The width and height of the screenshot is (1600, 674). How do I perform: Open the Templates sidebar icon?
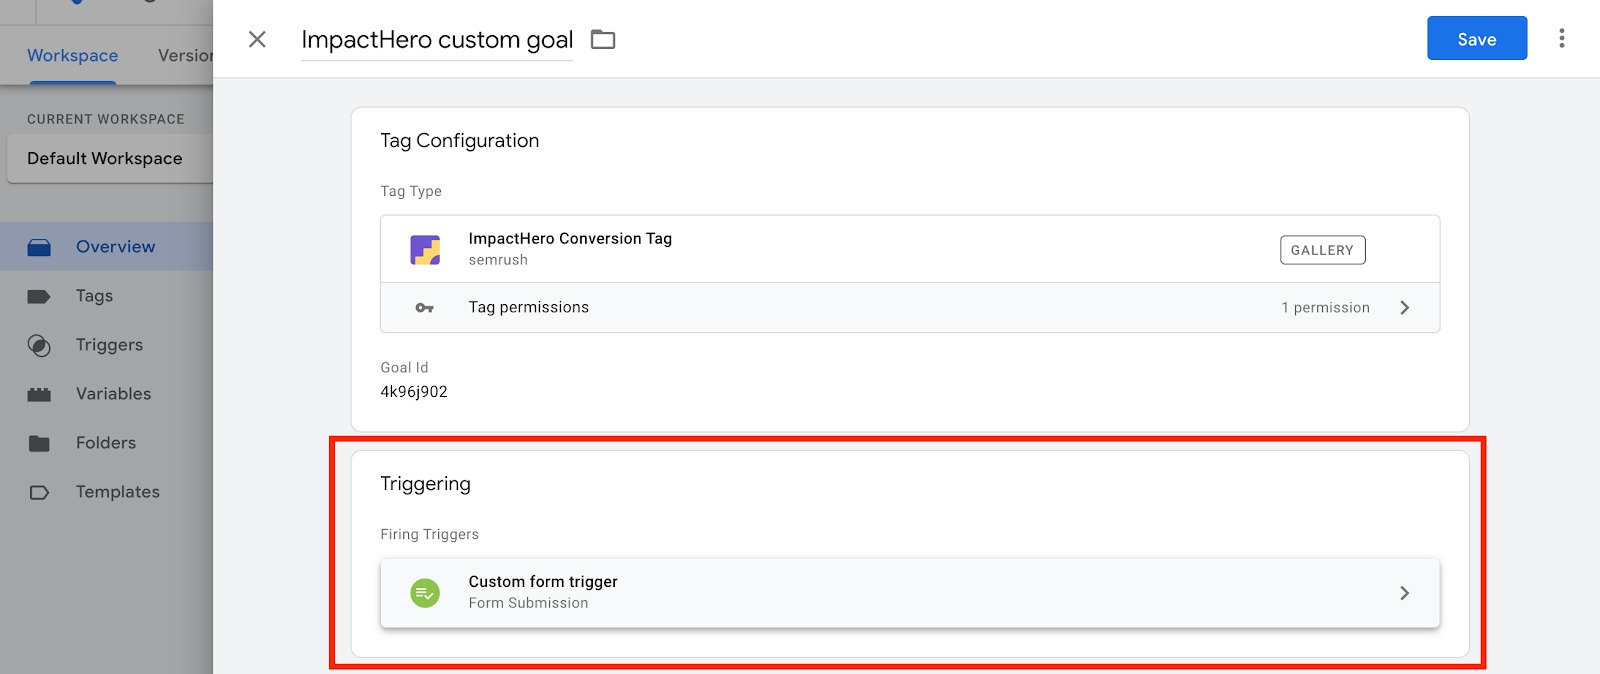[38, 491]
